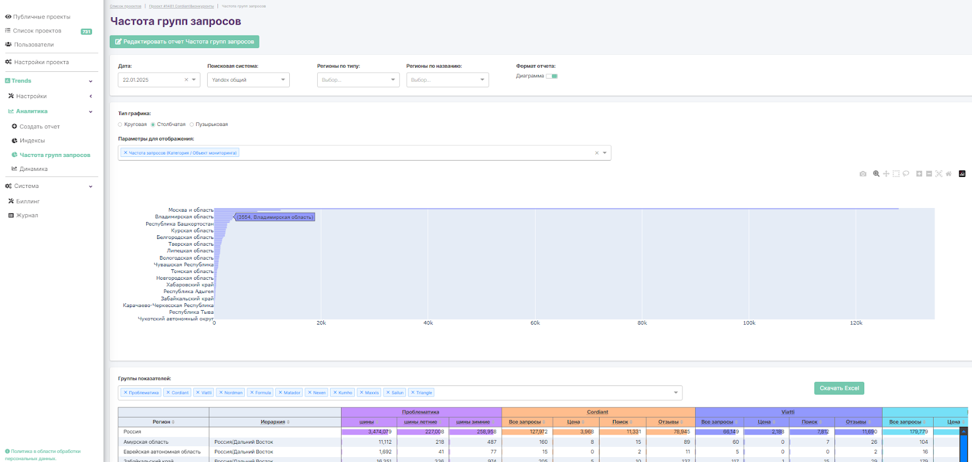Open Динамика in the sidebar menu

click(33, 169)
